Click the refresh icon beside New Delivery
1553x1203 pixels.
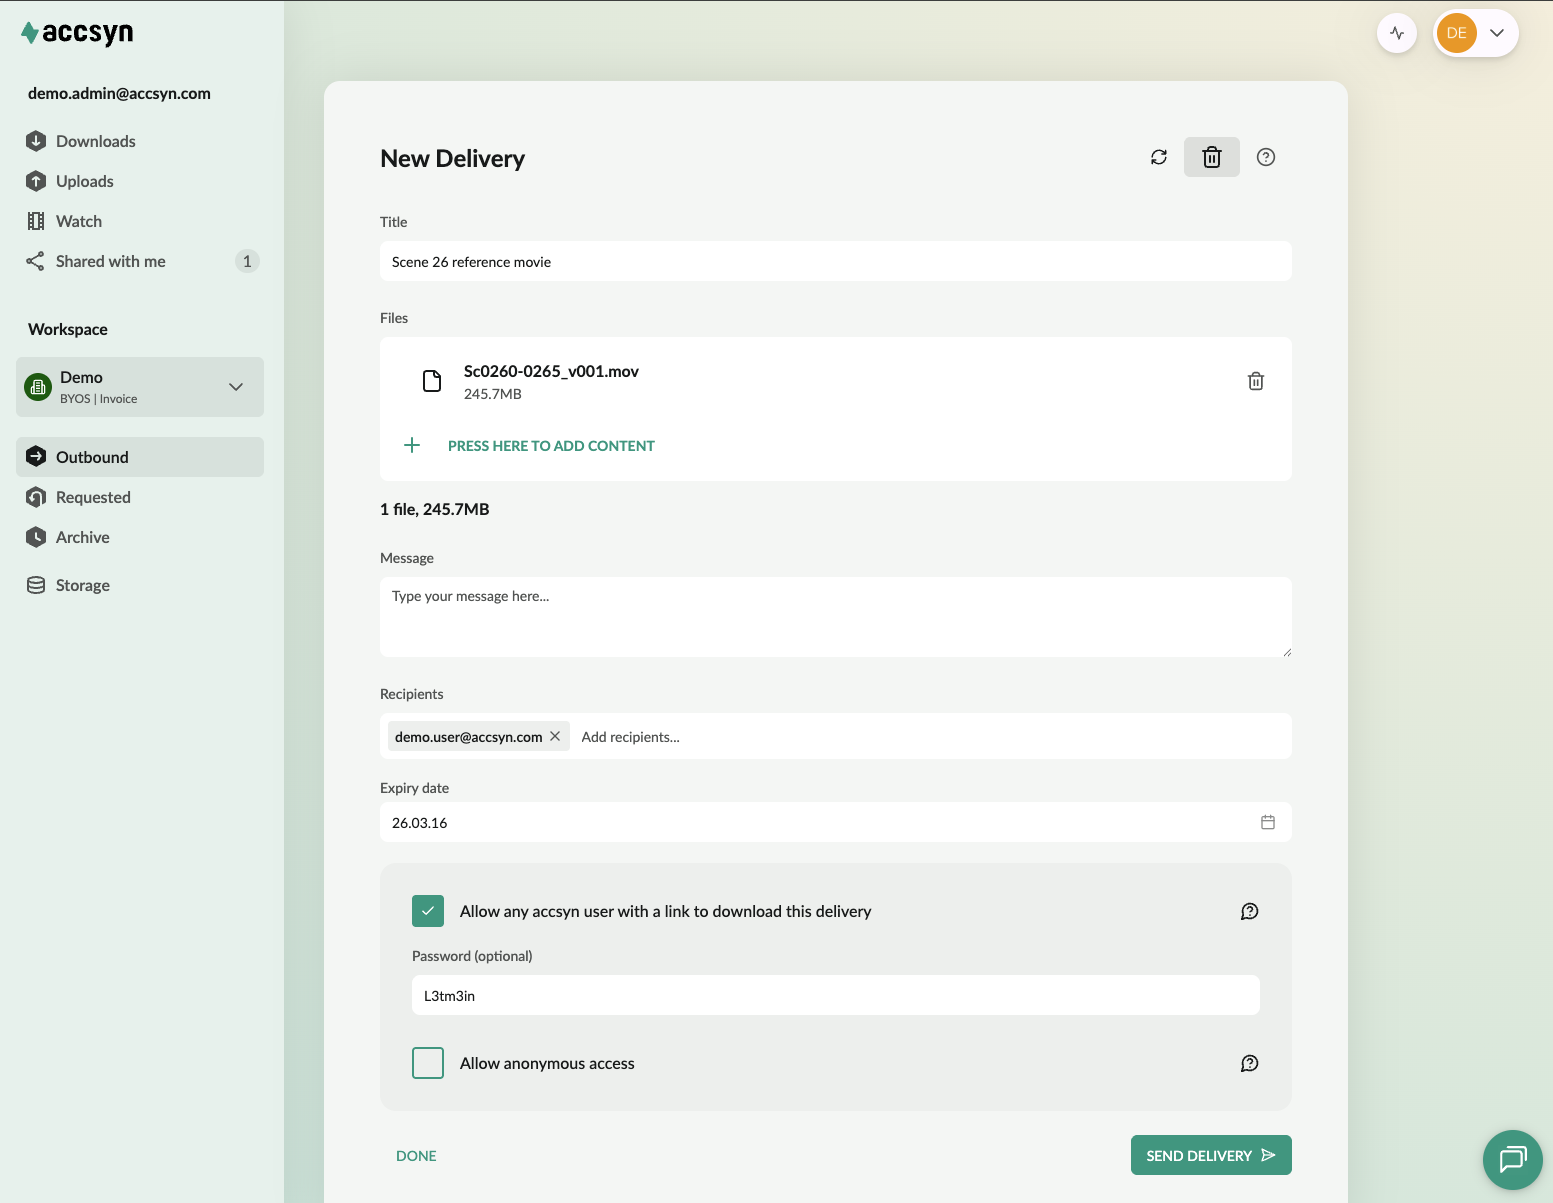(1159, 157)
